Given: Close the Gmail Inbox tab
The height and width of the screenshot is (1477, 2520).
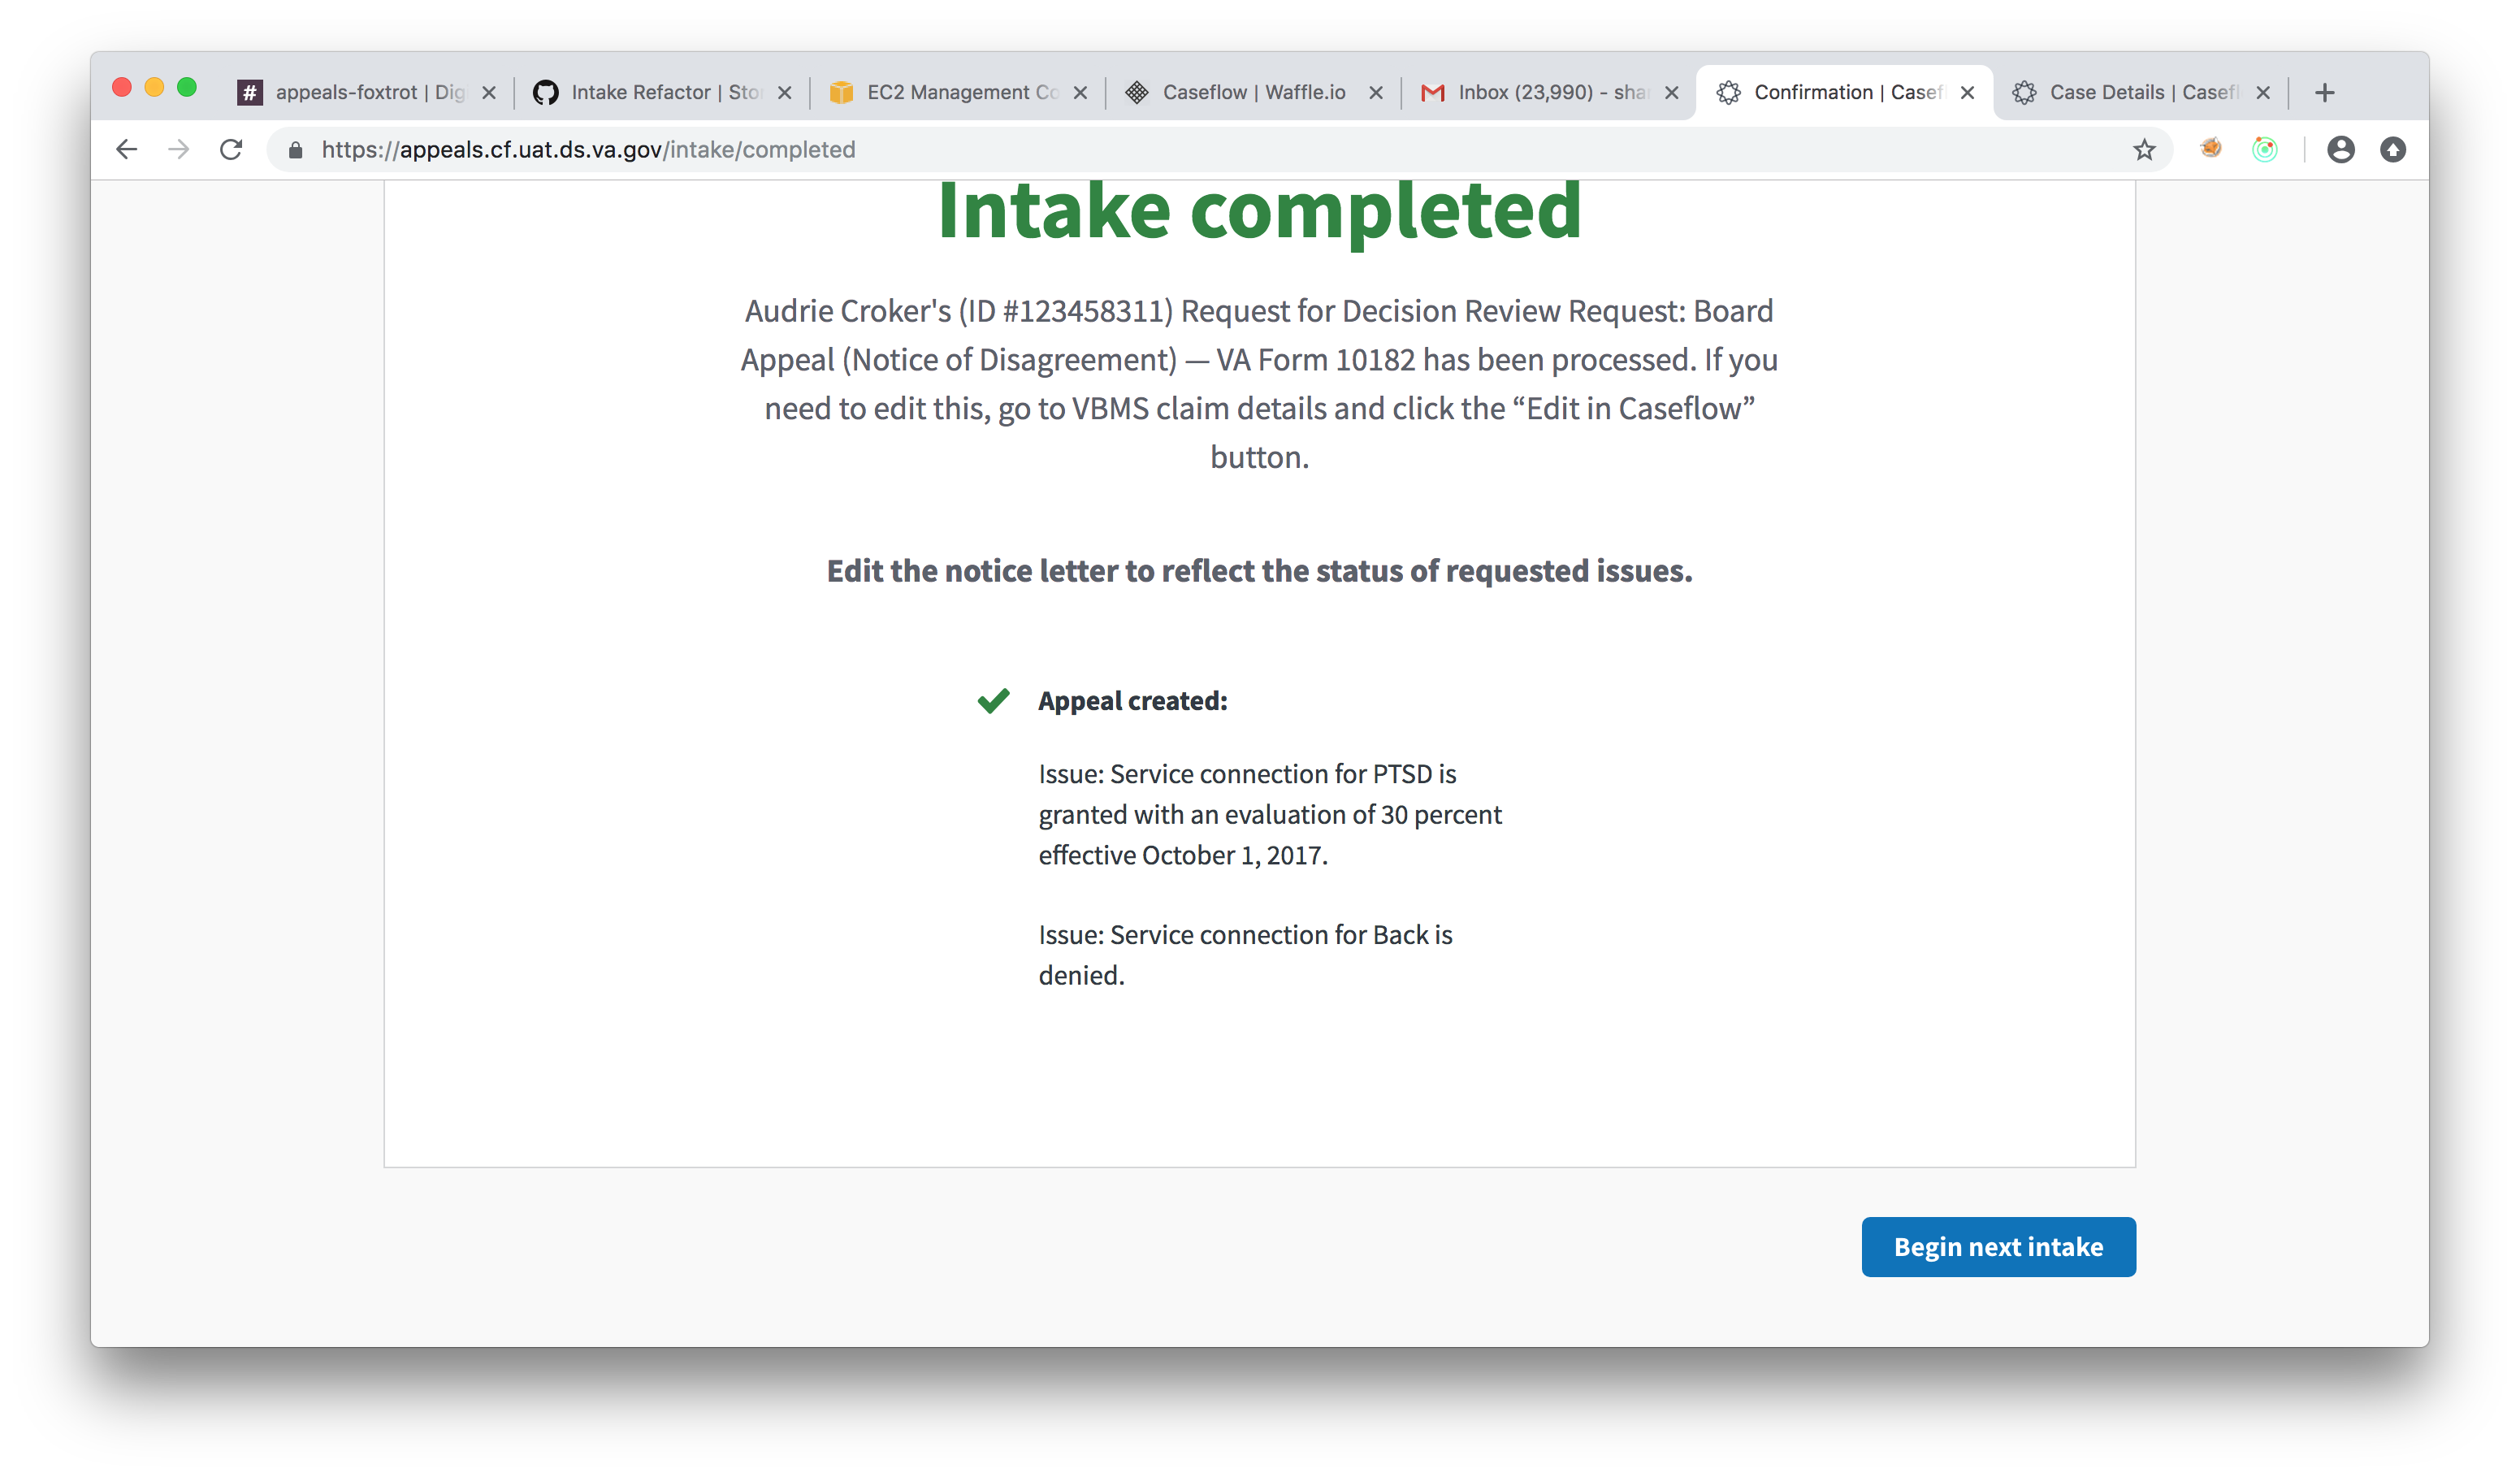Looking at the screenshot, I should pyautogui.click(x=1671, y=93).
